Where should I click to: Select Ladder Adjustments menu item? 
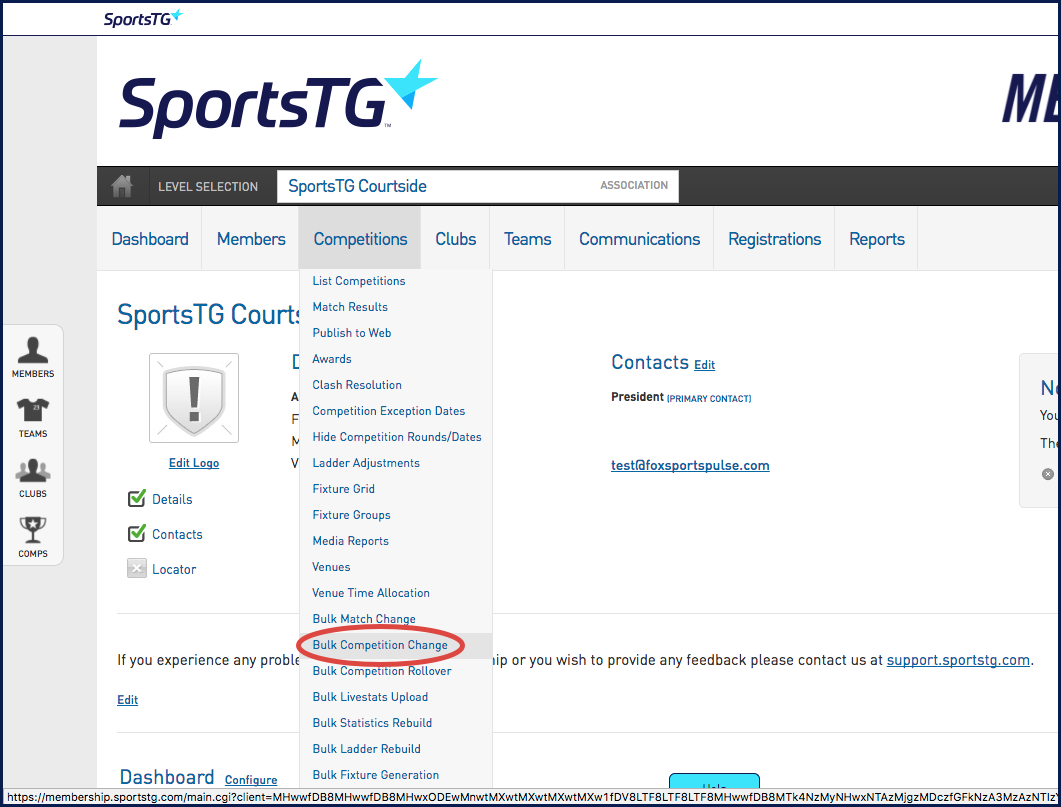pyautogui.click(x=366, y=463)
